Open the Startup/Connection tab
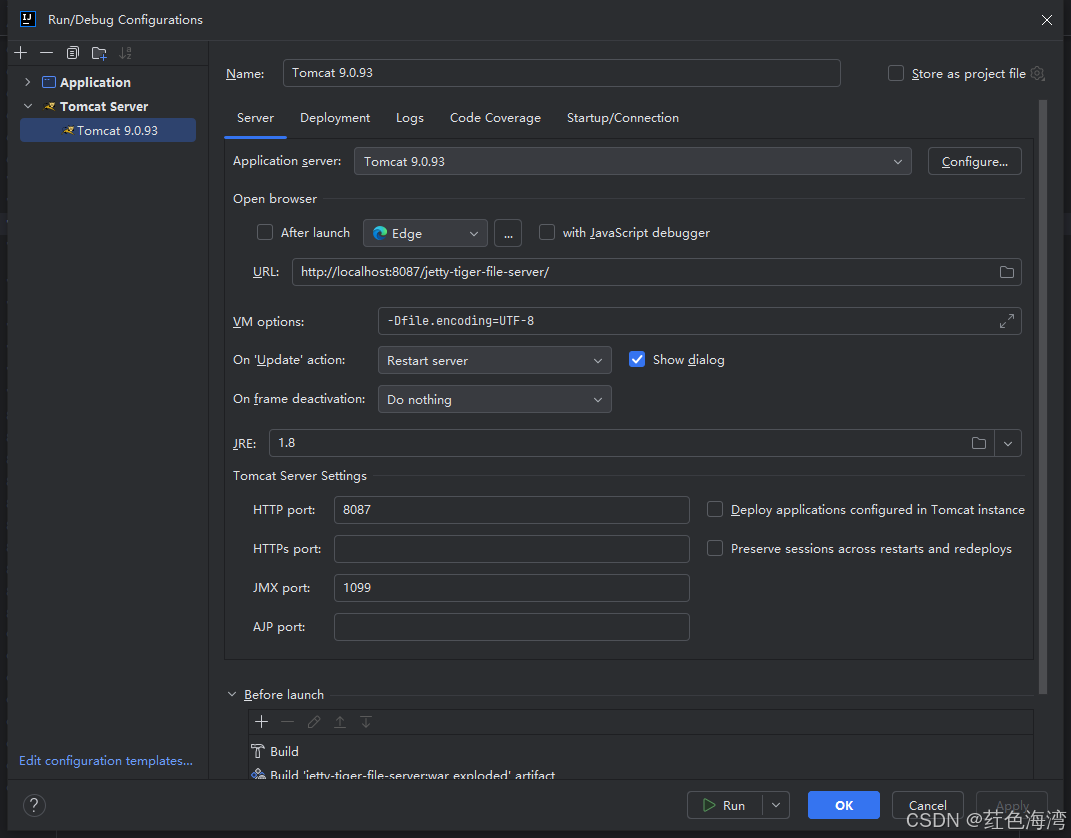 (622, 118)
